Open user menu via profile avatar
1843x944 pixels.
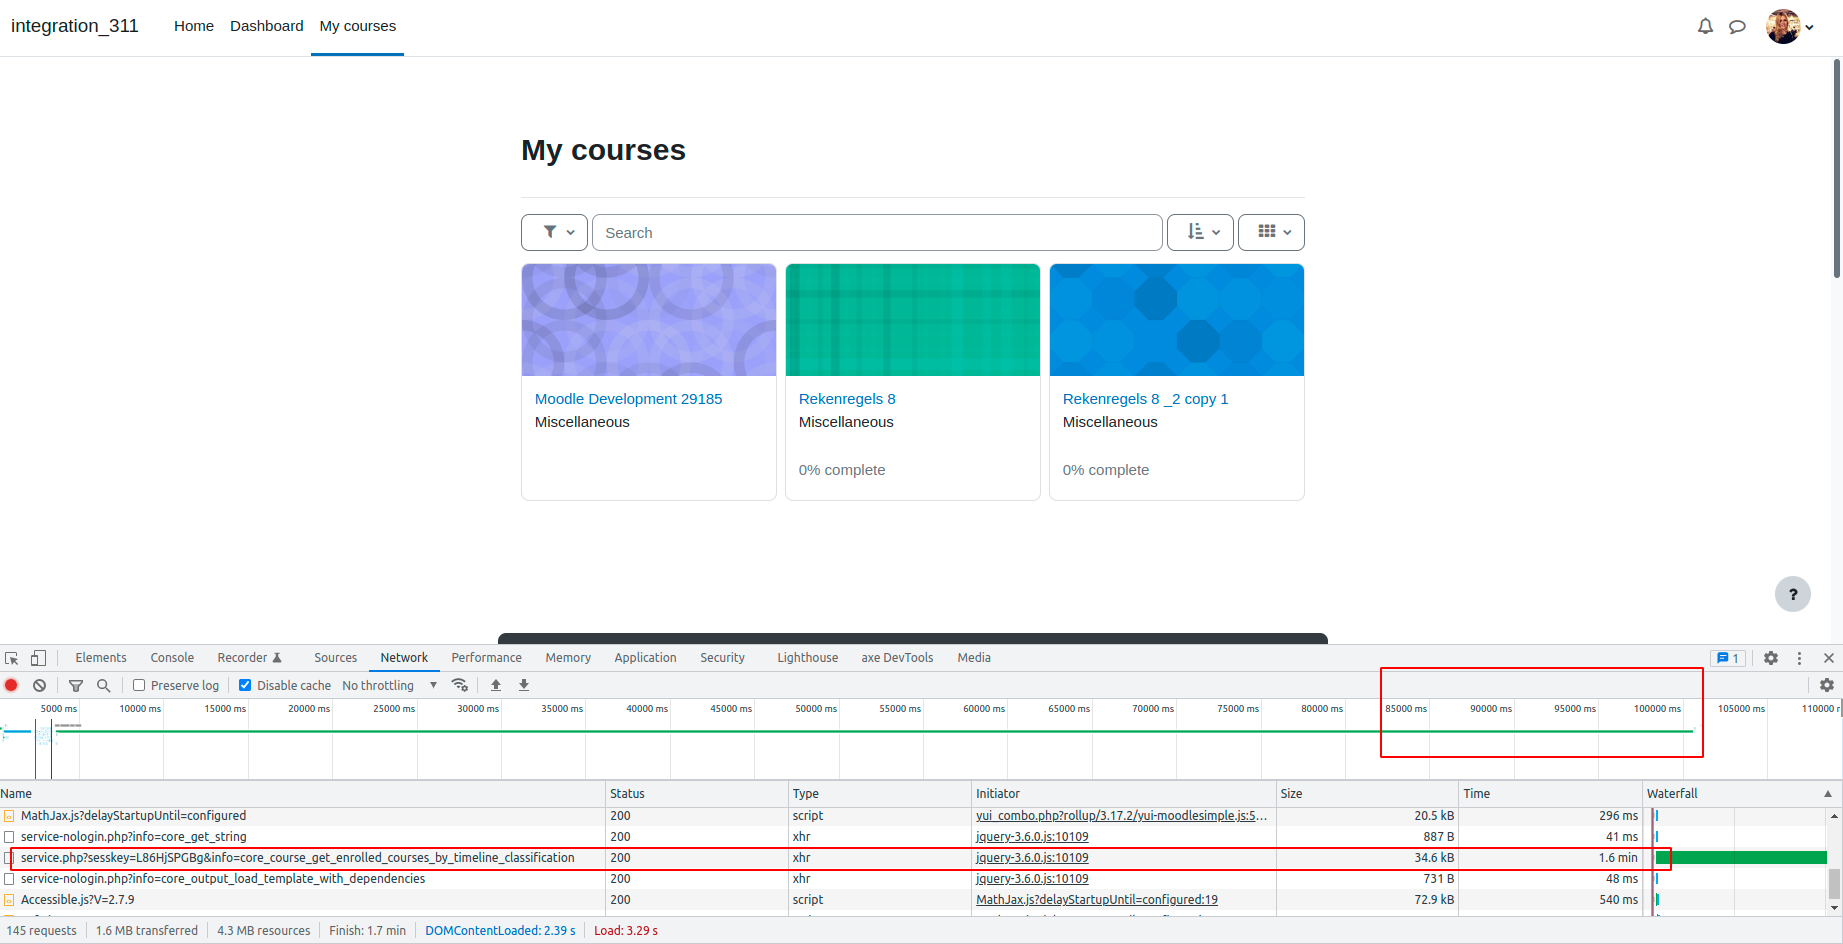pos(1789,27)
